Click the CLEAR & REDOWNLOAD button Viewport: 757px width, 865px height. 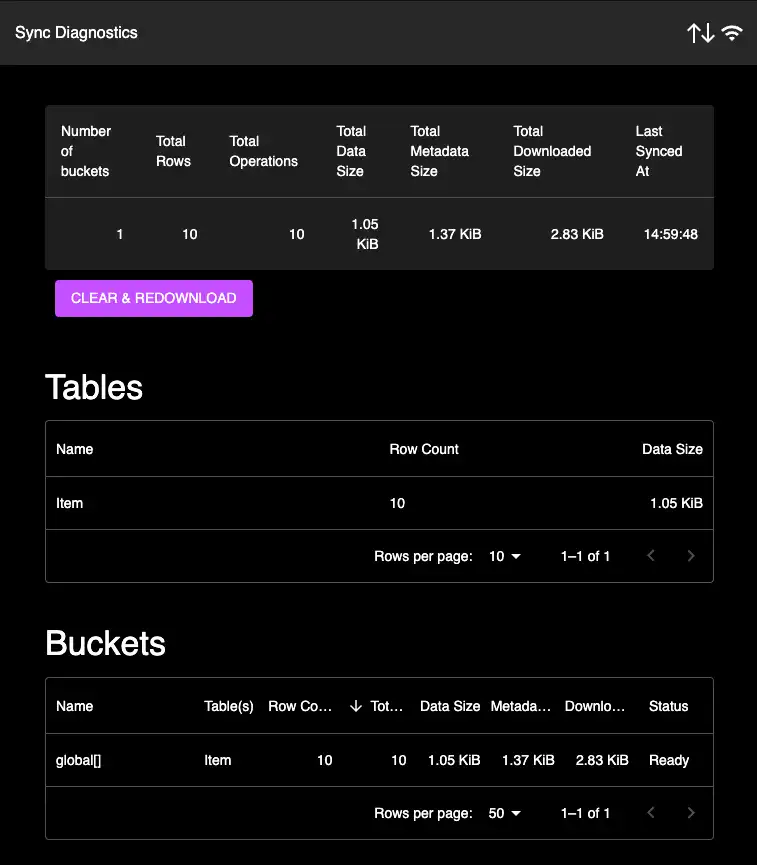tap(153, 298)
